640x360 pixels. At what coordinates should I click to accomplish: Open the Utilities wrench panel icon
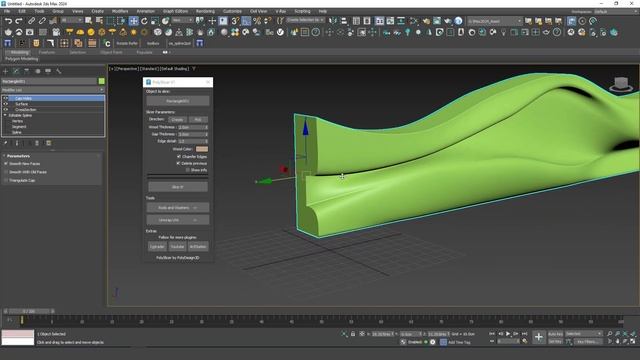tap(59, 71)
